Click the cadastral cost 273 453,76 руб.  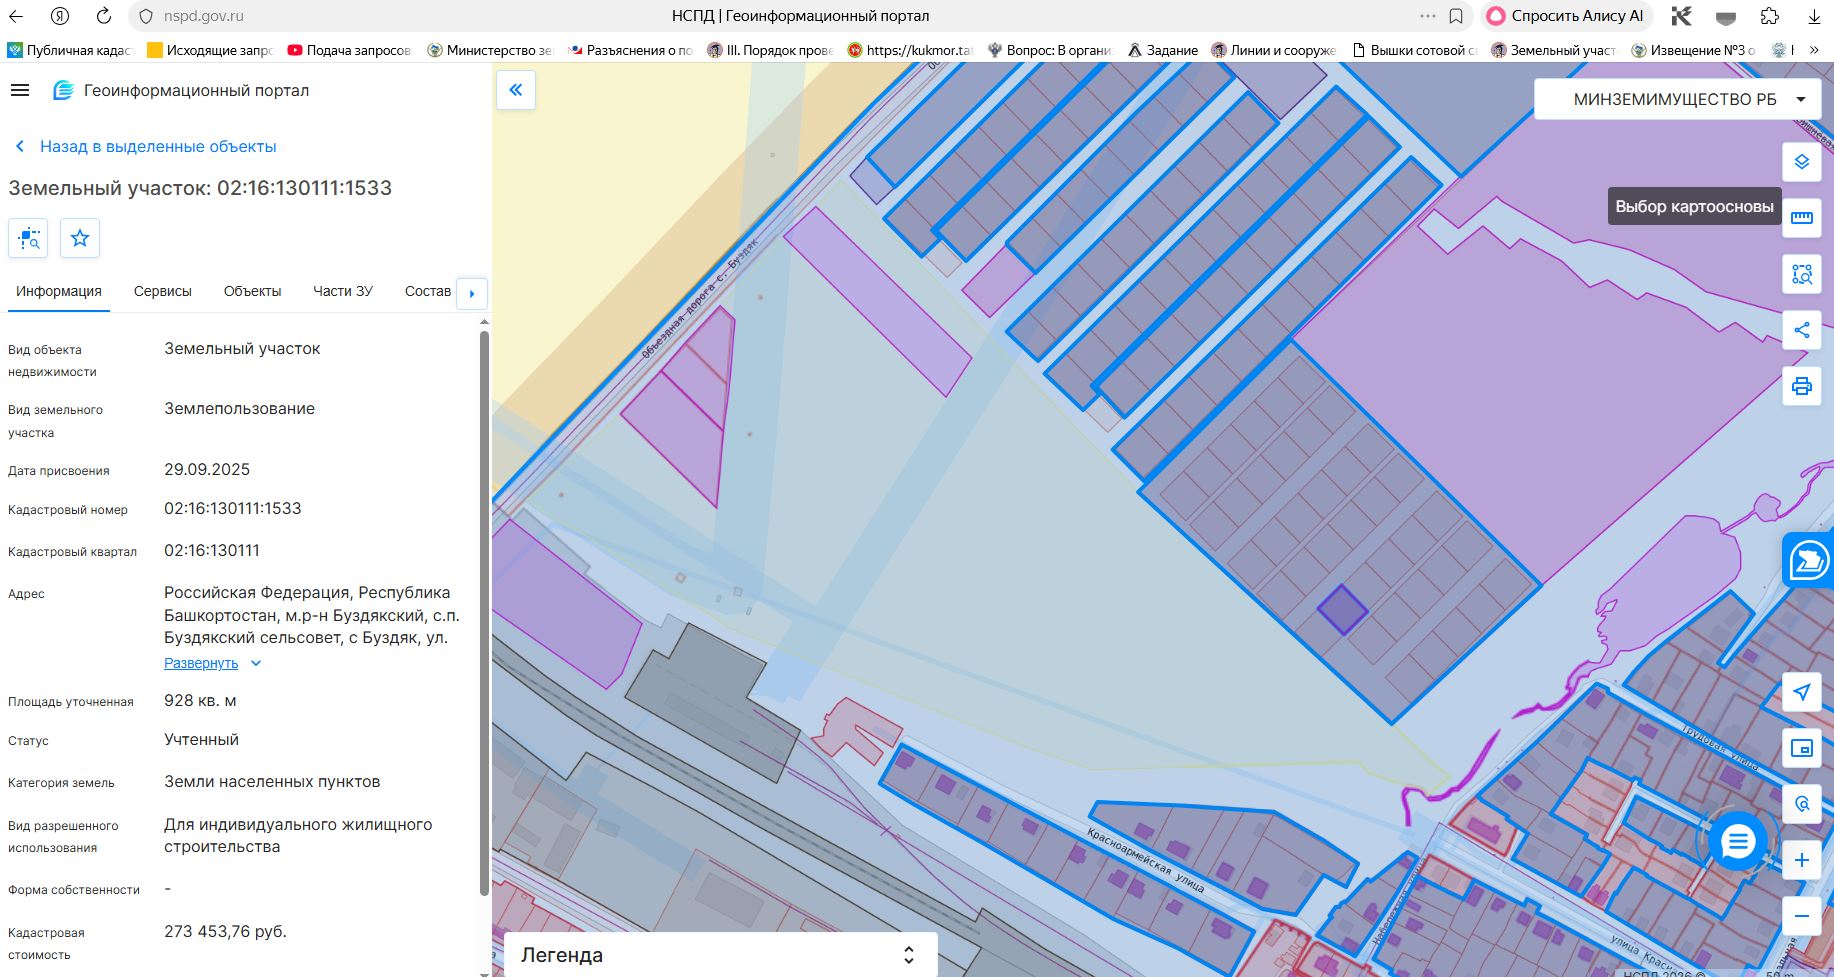(x=225, y=931)
